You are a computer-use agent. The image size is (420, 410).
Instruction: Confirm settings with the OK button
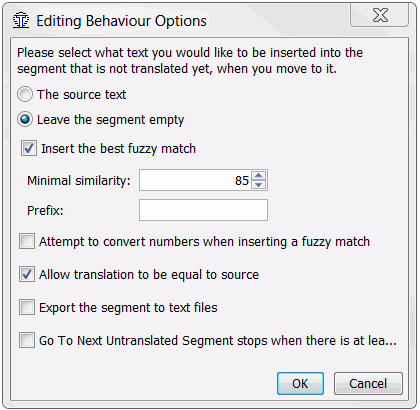300,384
